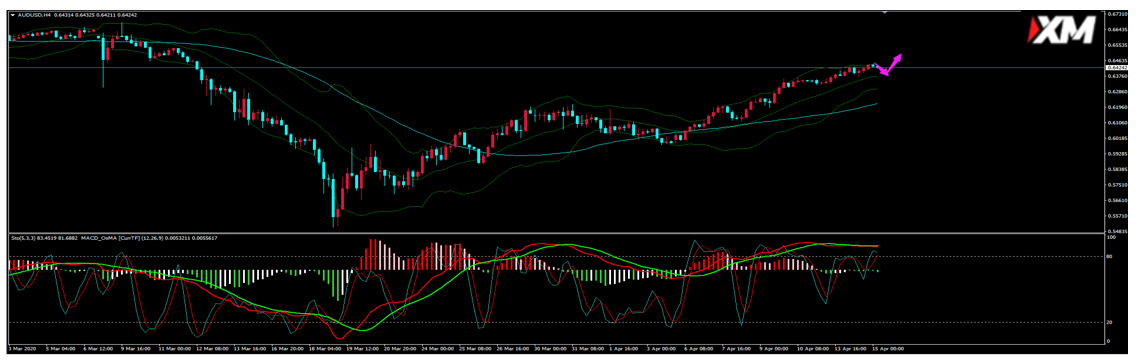Open the AUDUSD,H4 chart dropdown triangle

pos(12,14)
